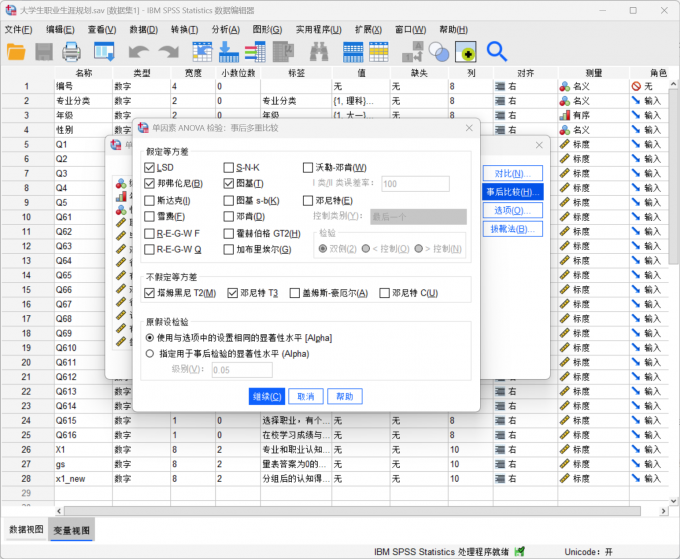The image size is (680, 559).
Task: Uncheck the LSD checkbox
Action: click(x=150, y=167)
